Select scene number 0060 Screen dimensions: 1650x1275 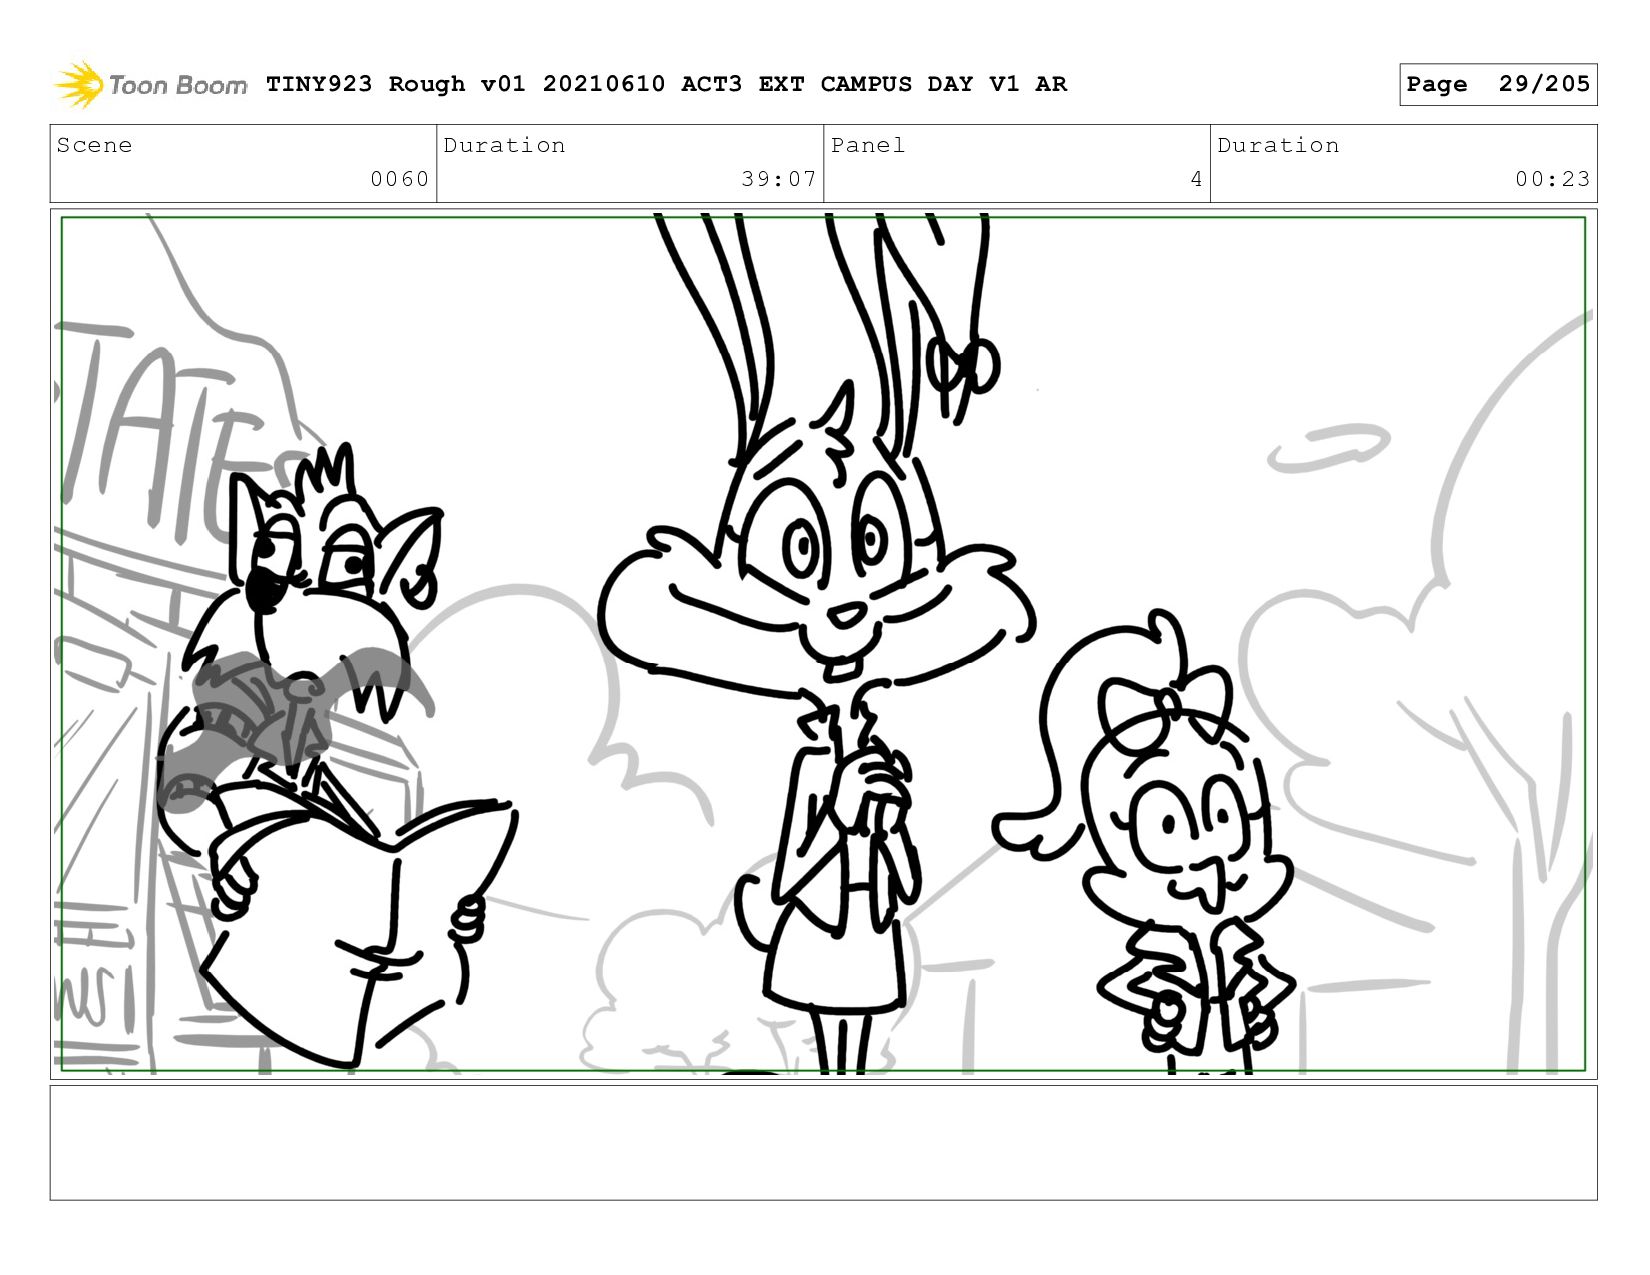pos(399,179)
